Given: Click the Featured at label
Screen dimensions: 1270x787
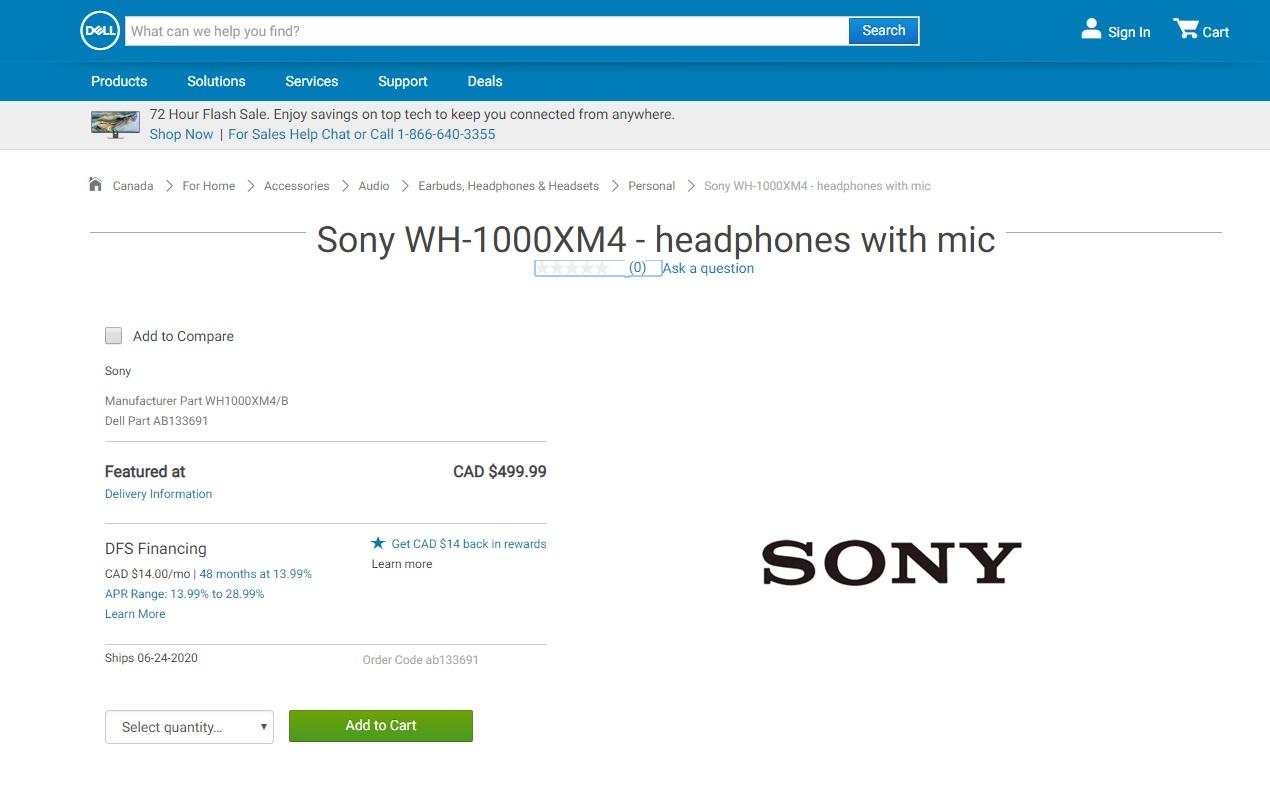Looking at the screenshot, I should click(x=145, y=472).
